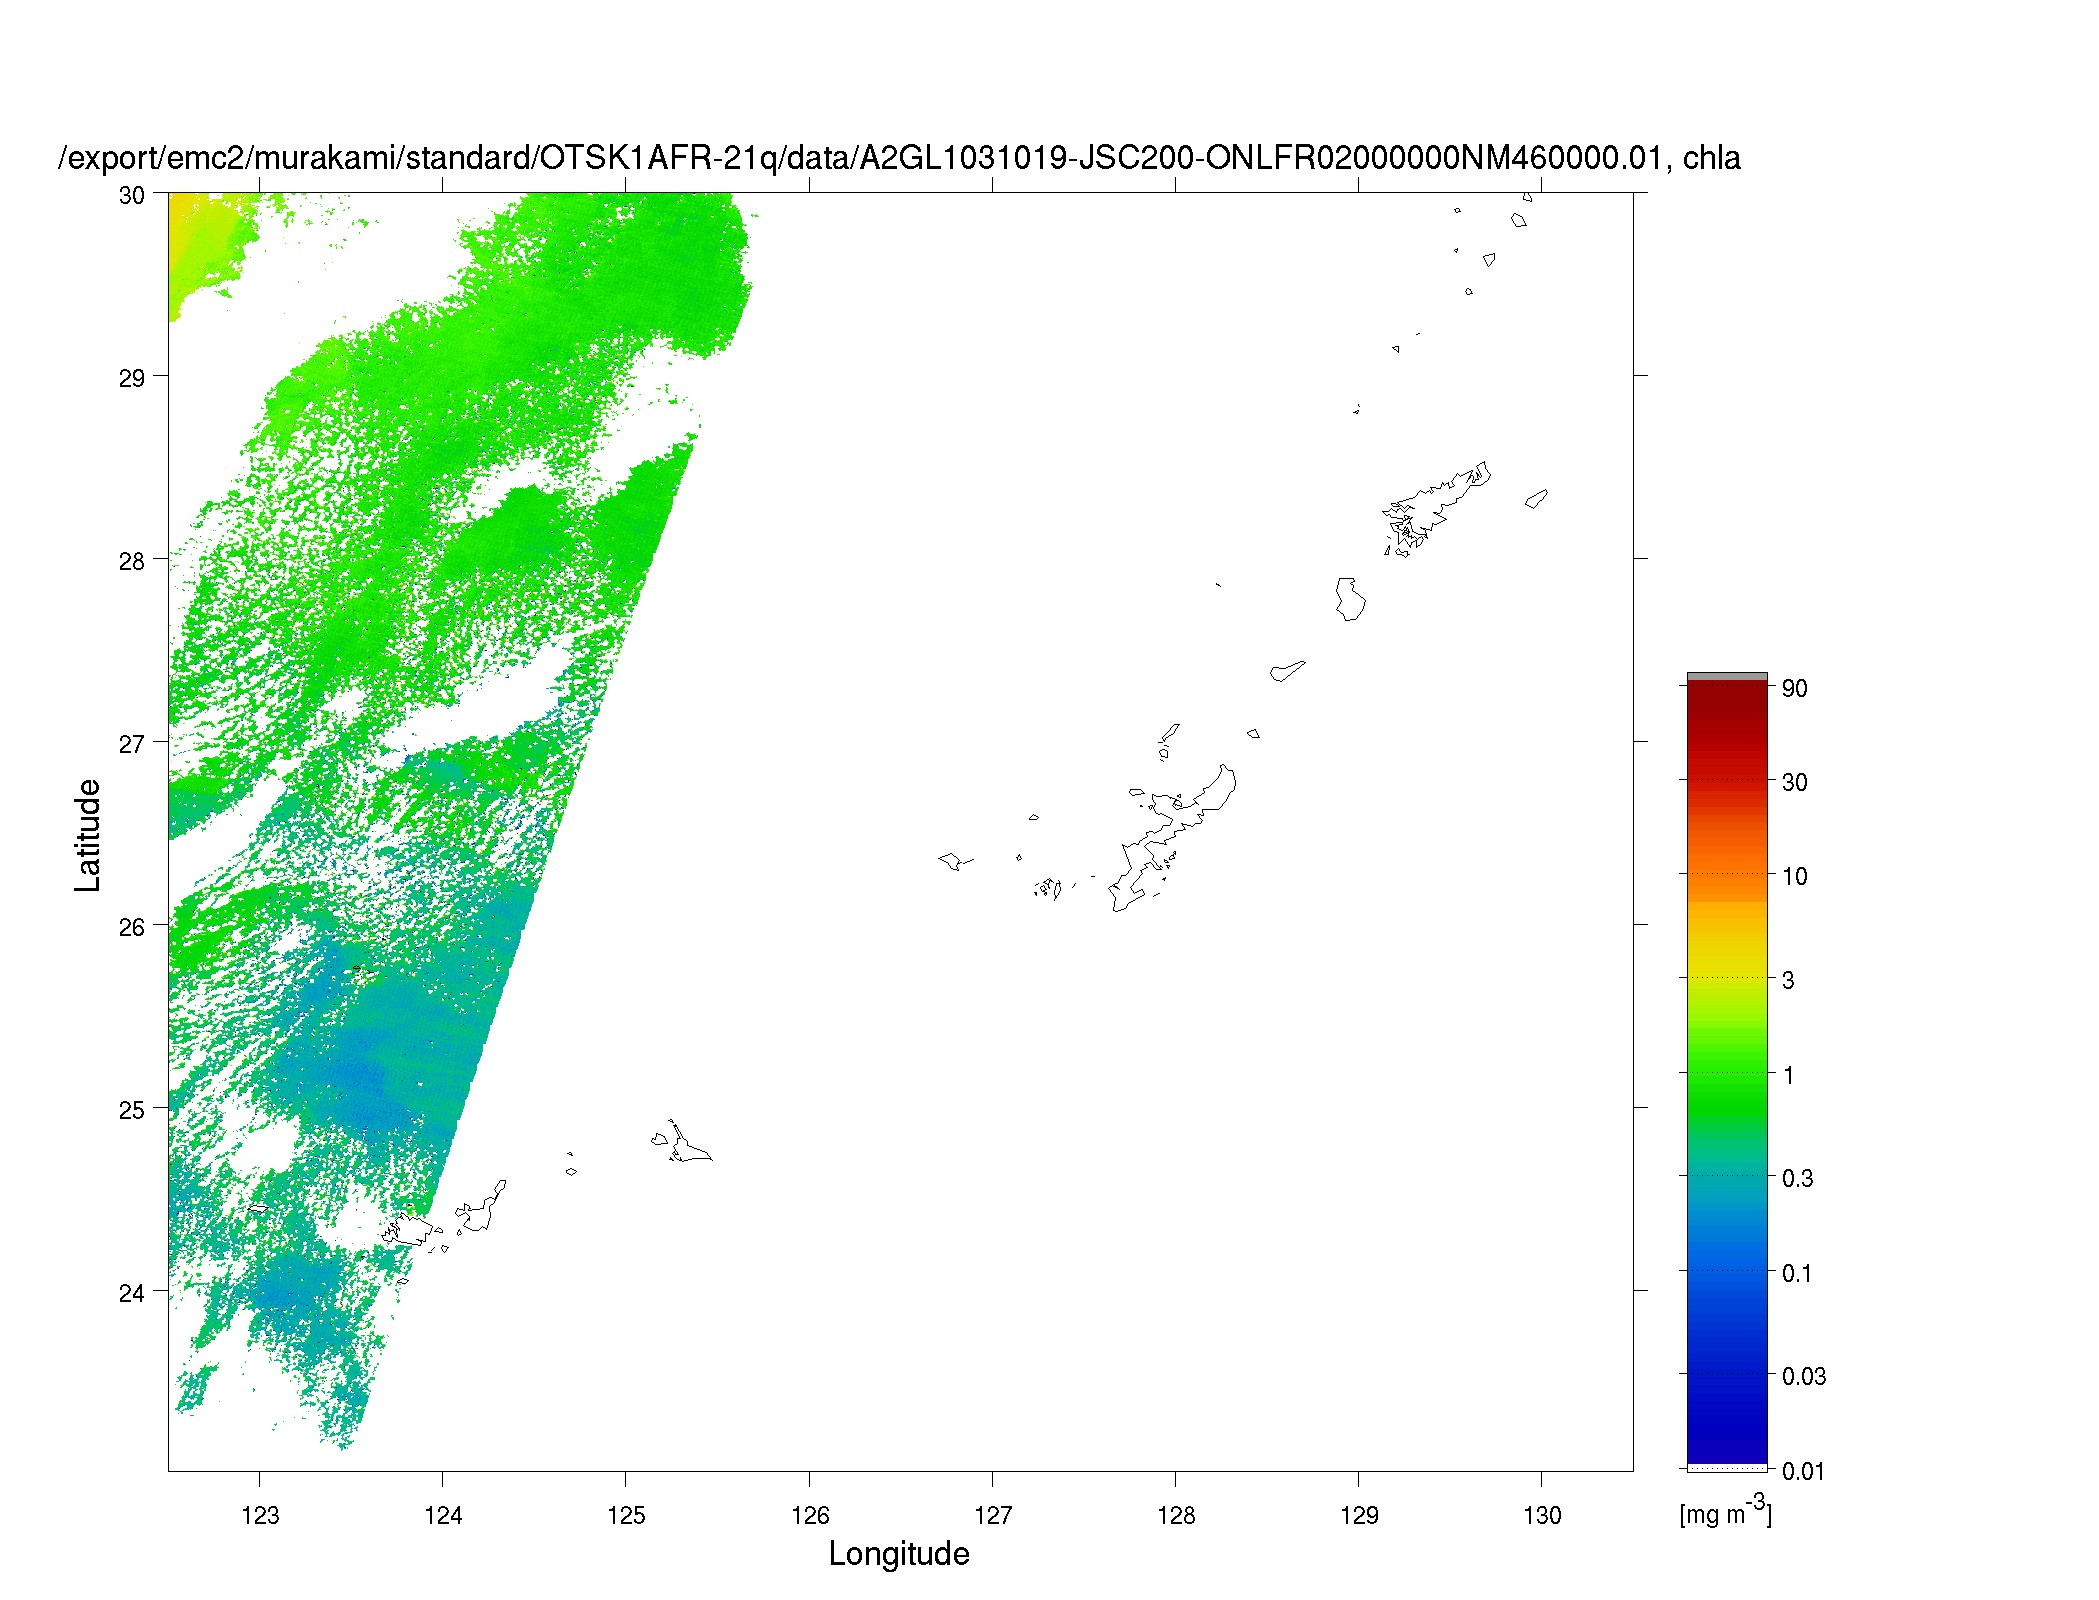This screenshot has height=1600, width=2099.
Task: Click latitude tick label 28
Action: pos(132,561)
